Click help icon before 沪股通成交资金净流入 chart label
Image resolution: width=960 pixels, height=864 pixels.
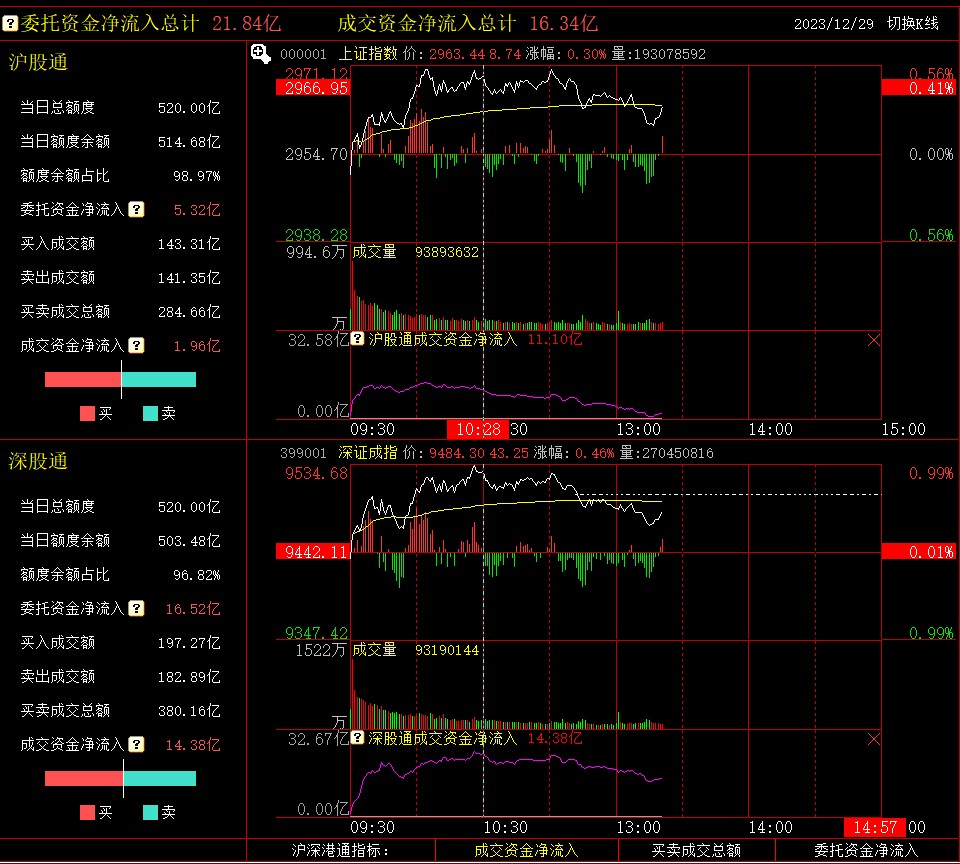coord(358,339)
